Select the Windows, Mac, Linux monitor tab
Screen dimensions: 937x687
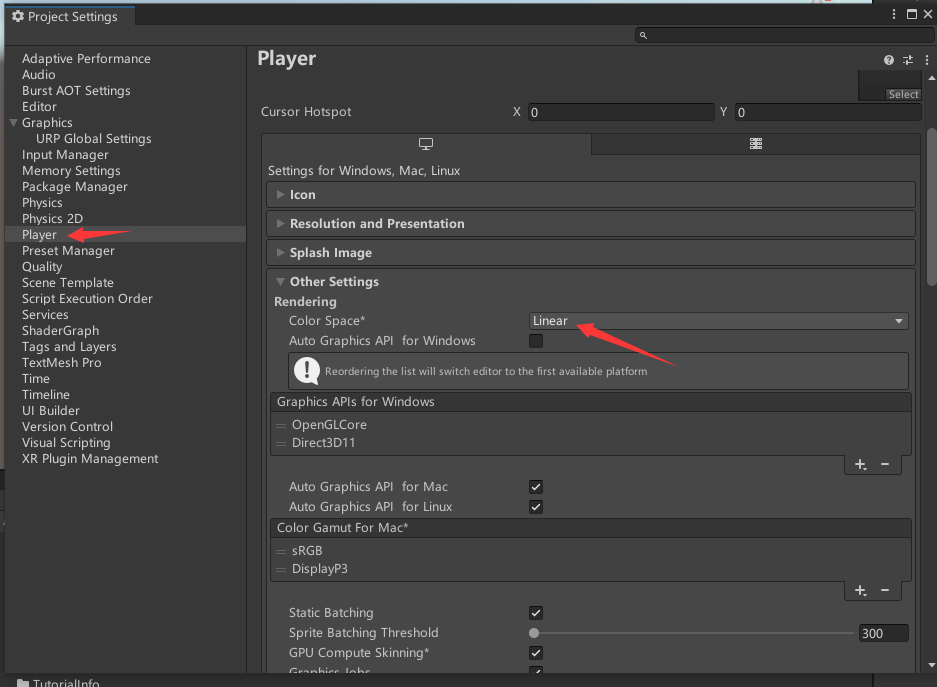click(426, 144)
